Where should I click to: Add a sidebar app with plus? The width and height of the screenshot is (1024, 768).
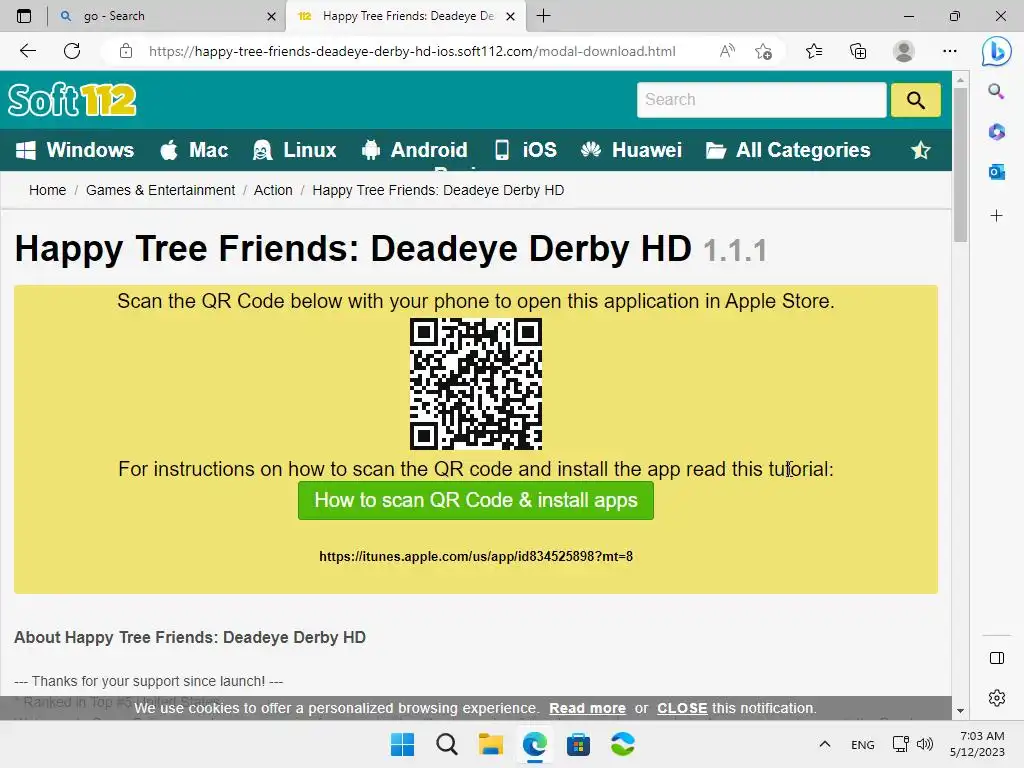(996, 216)
